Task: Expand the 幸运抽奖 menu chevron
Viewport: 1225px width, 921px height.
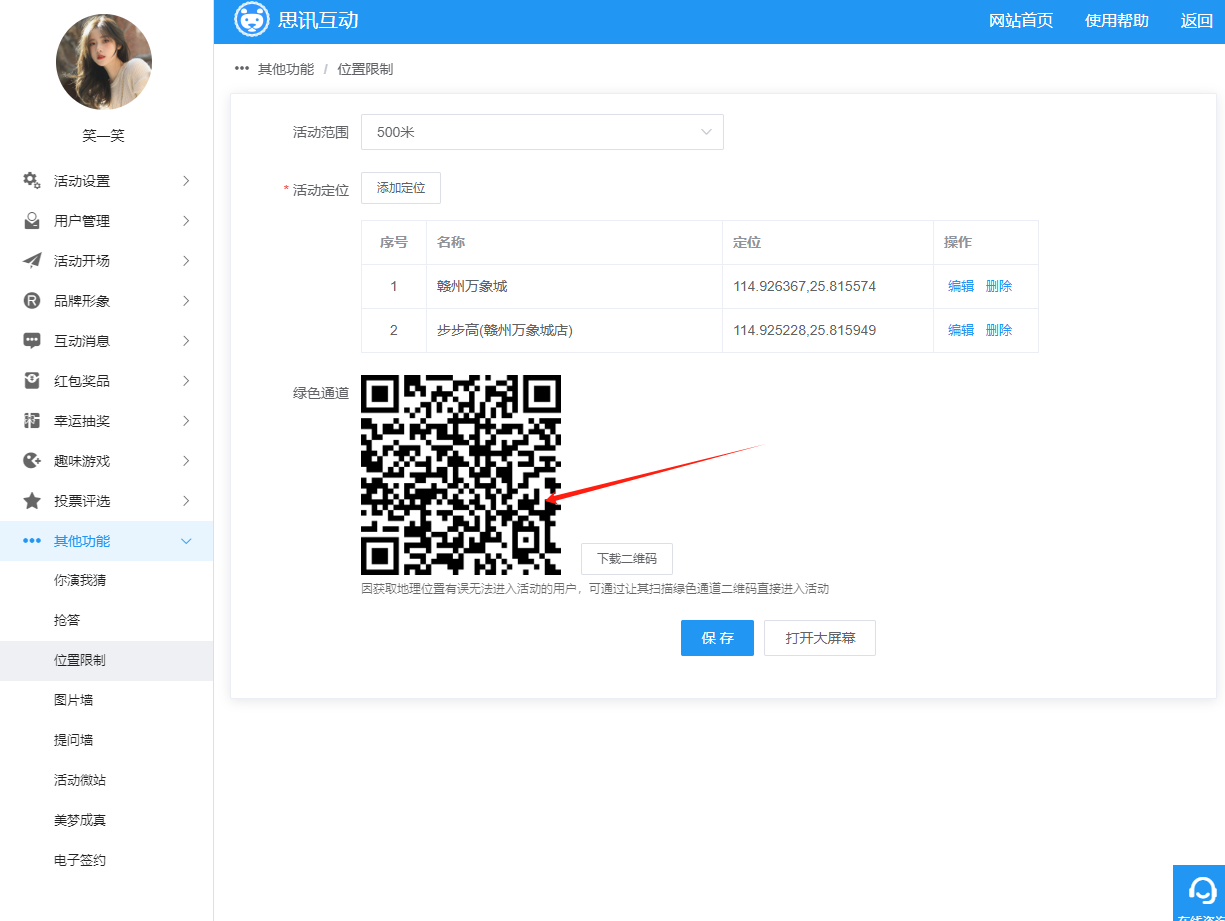Action: click(x=186, y=421)
